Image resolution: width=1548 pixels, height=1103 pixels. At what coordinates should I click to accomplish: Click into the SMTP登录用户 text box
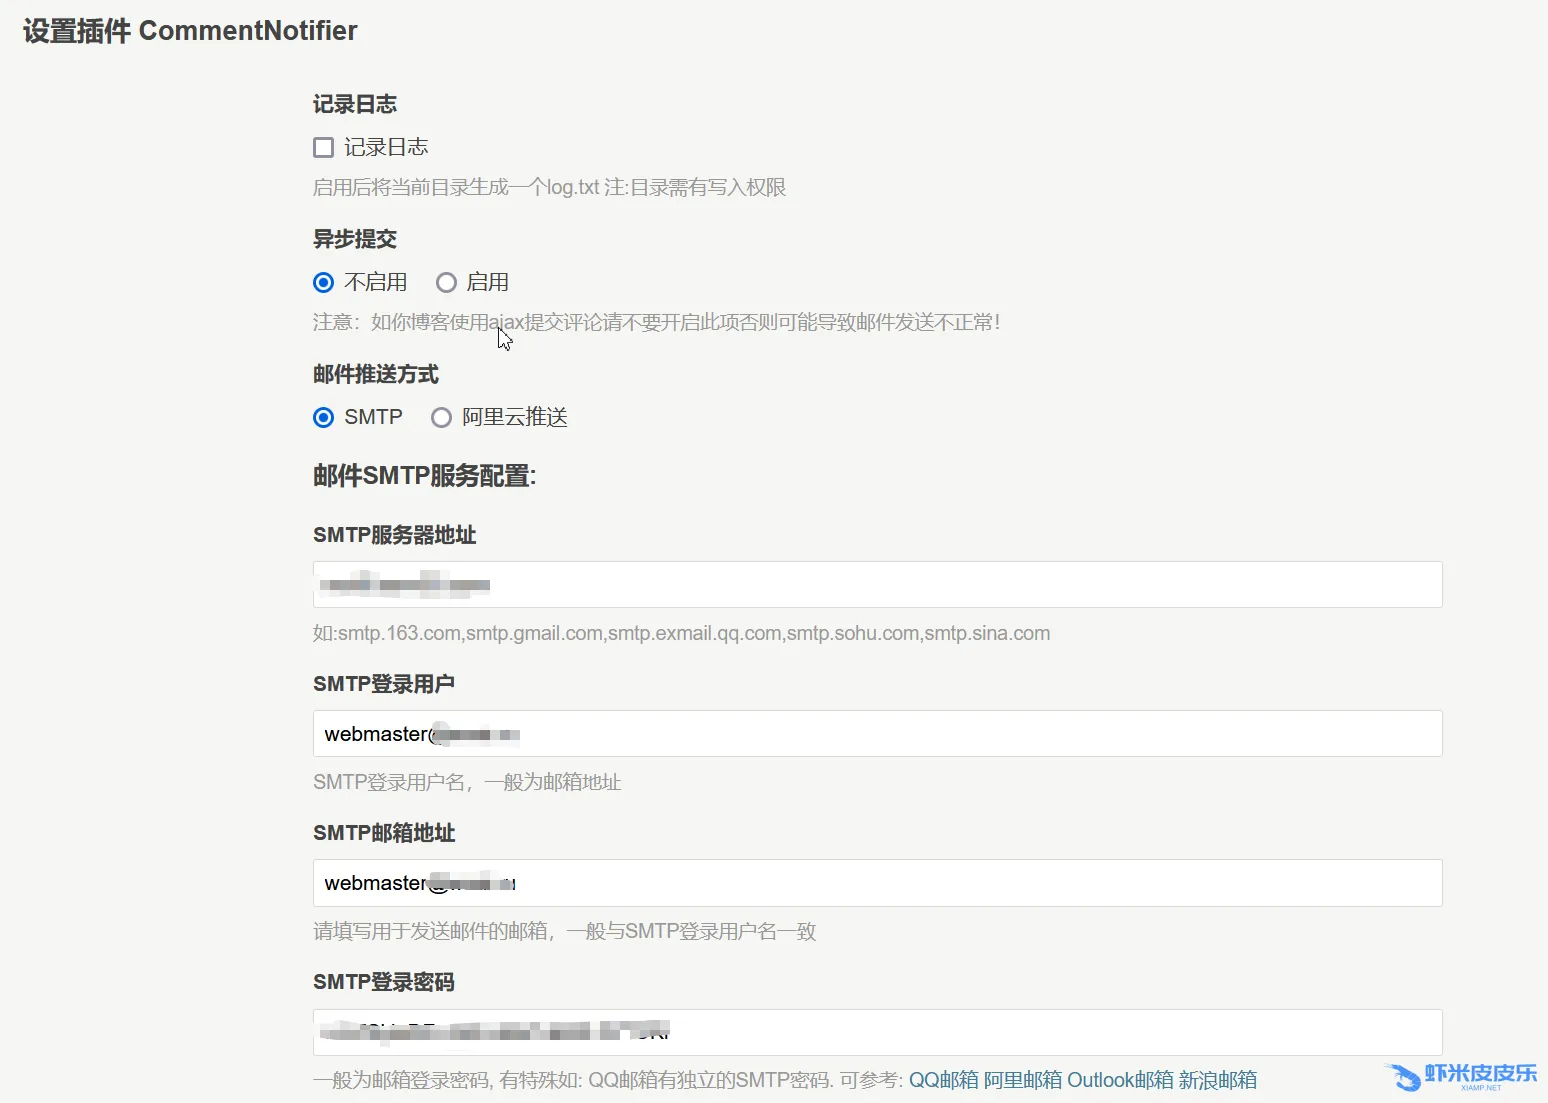pos(876,734)
